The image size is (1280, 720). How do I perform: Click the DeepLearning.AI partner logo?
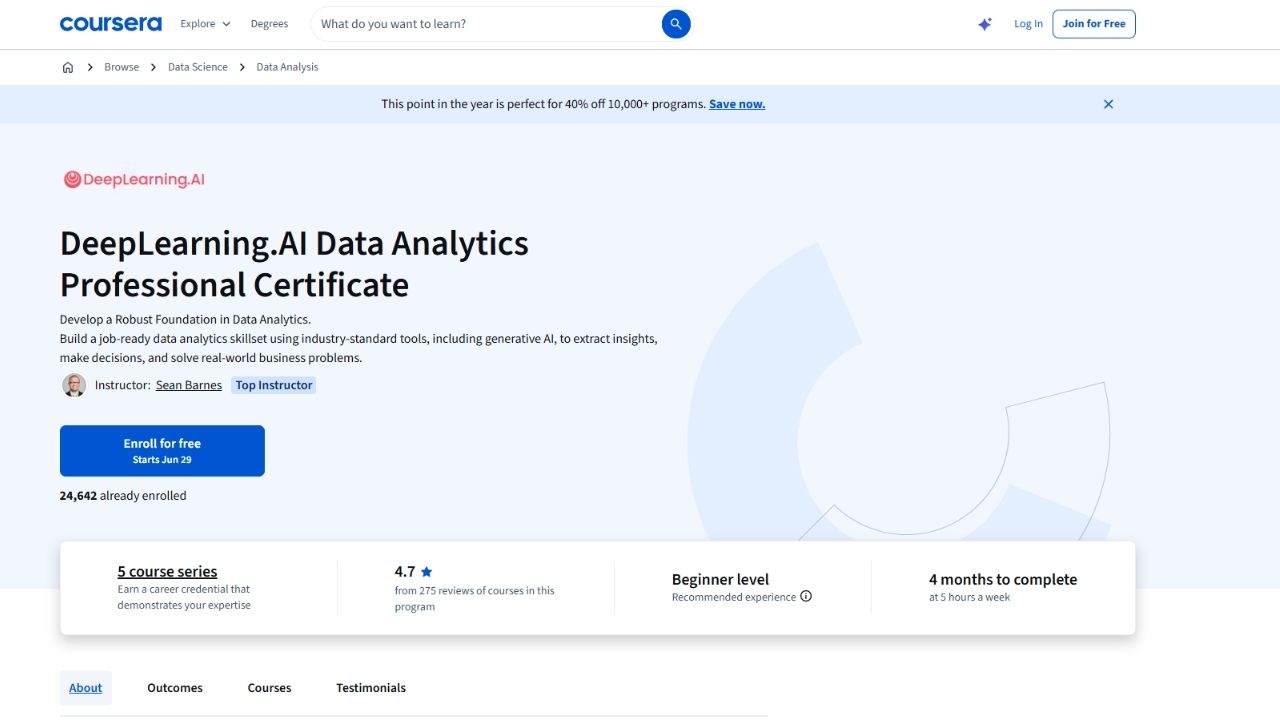coord(134,180)
